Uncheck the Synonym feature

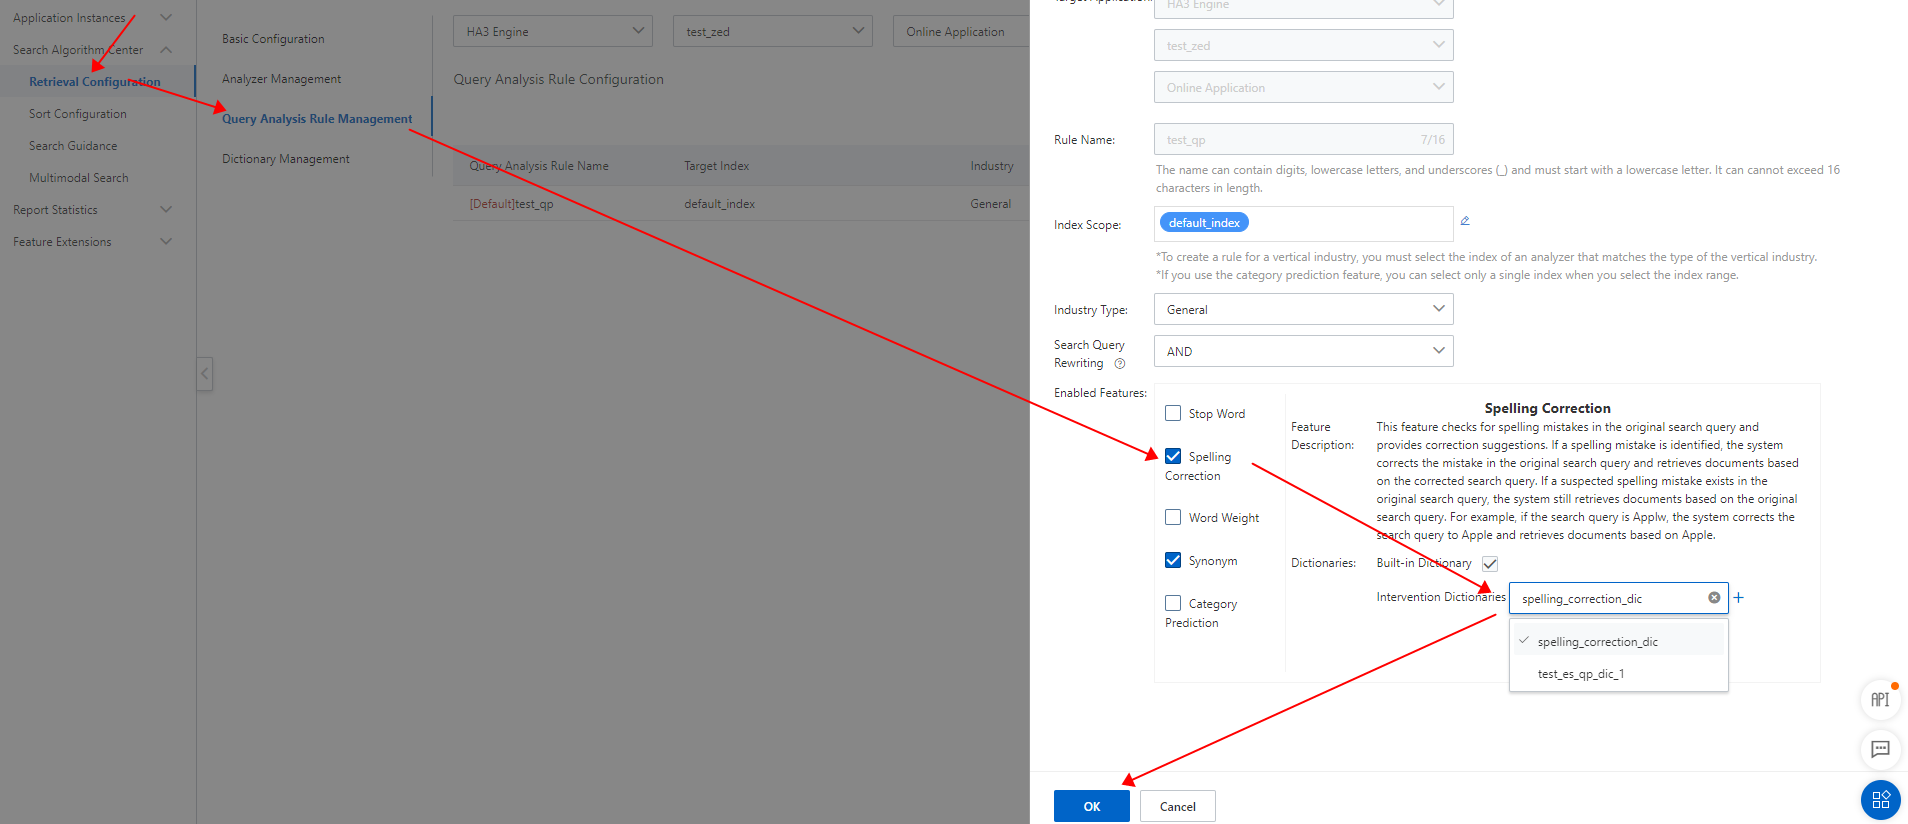tap(1173, 560)
